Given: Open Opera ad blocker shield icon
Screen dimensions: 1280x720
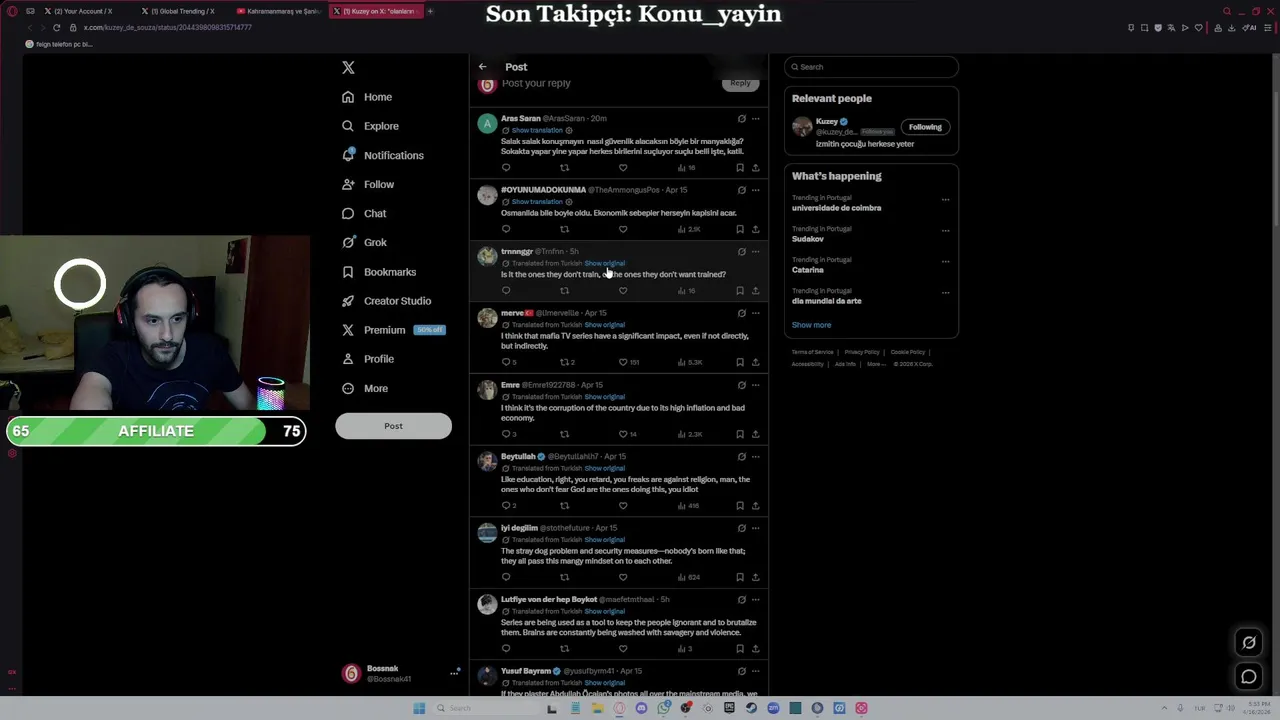Looking at the screenshot, I should (x=1158, y=28).
